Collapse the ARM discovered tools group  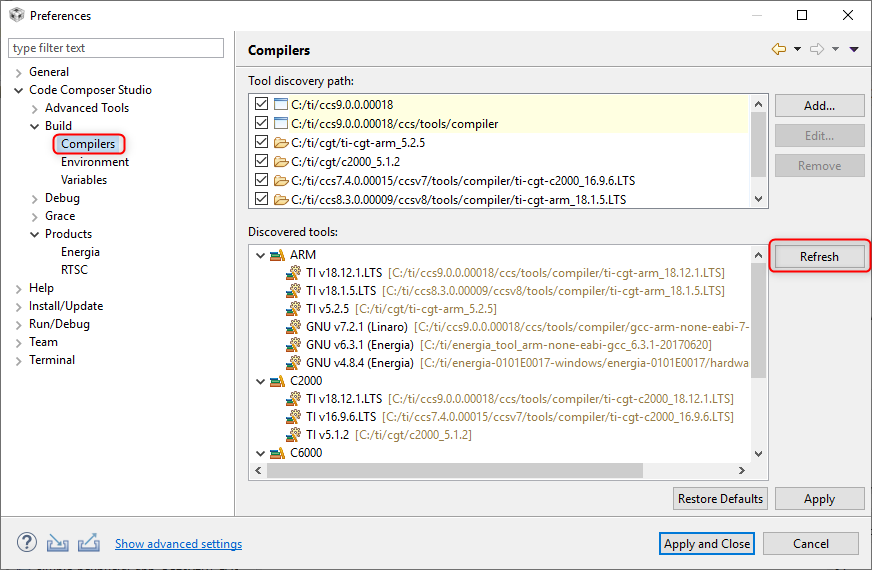[x=260, y=255]
